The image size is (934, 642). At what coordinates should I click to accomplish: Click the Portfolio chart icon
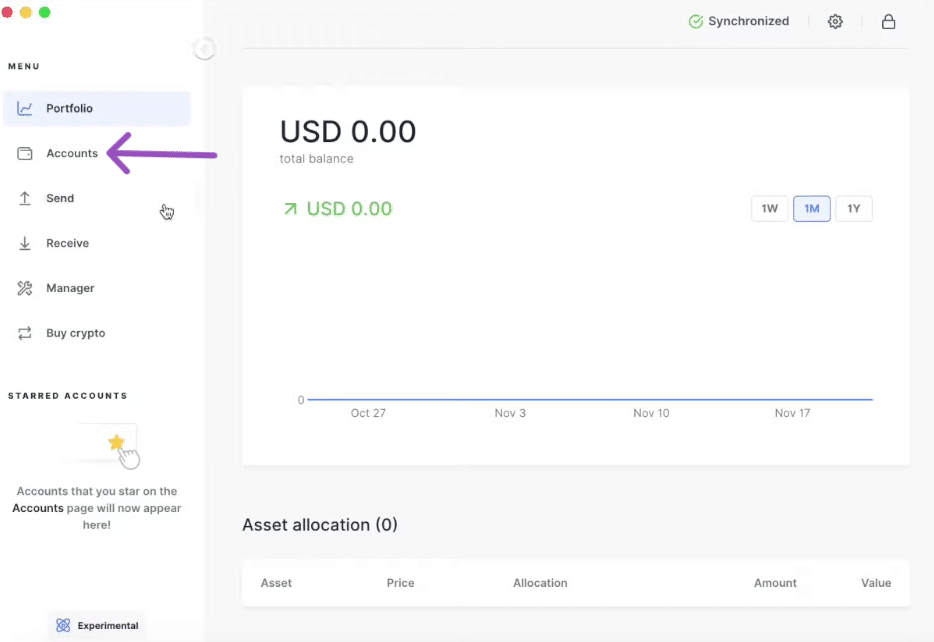pos(25,109)
